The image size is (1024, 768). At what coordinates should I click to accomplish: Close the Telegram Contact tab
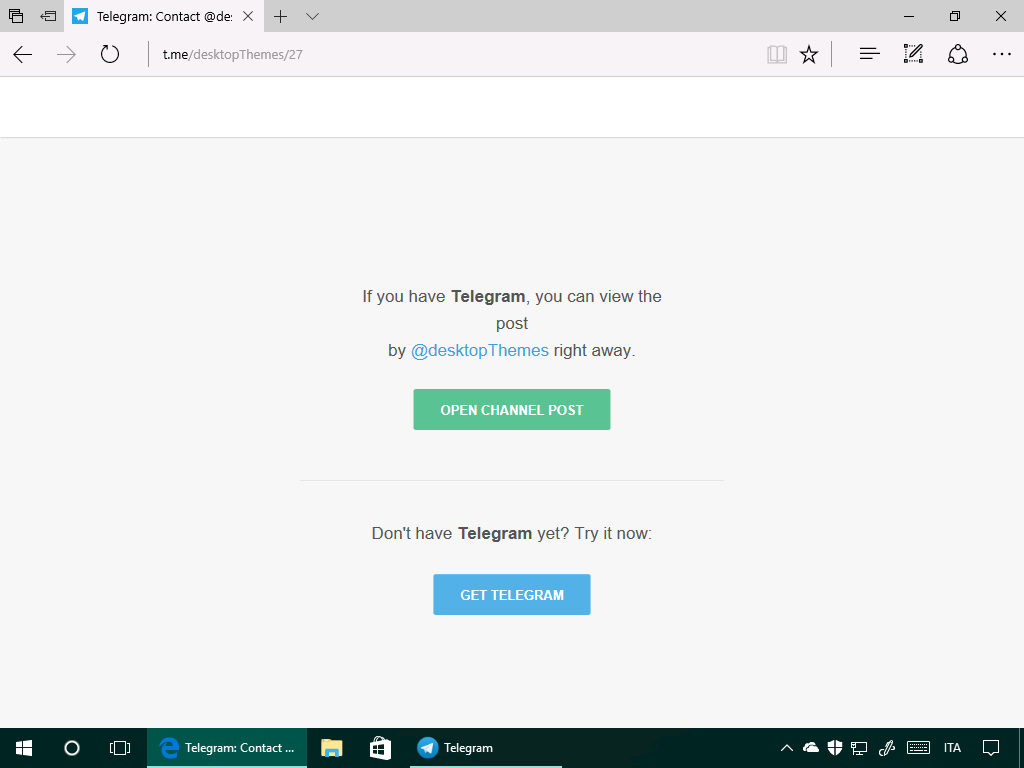point(248,16)
